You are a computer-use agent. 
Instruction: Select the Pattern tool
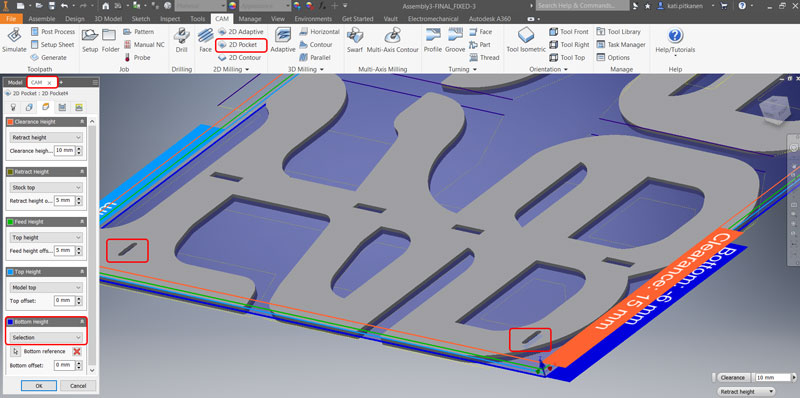point(138,32)
